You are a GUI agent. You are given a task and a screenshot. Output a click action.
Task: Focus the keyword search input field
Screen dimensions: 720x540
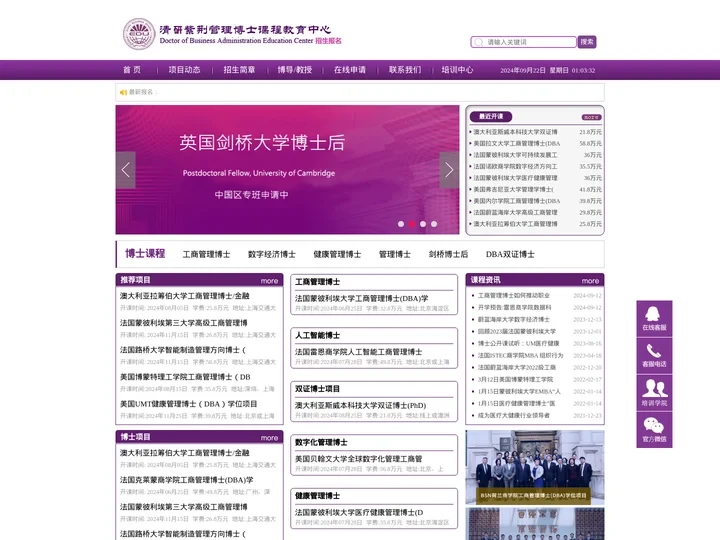point(523,42)
